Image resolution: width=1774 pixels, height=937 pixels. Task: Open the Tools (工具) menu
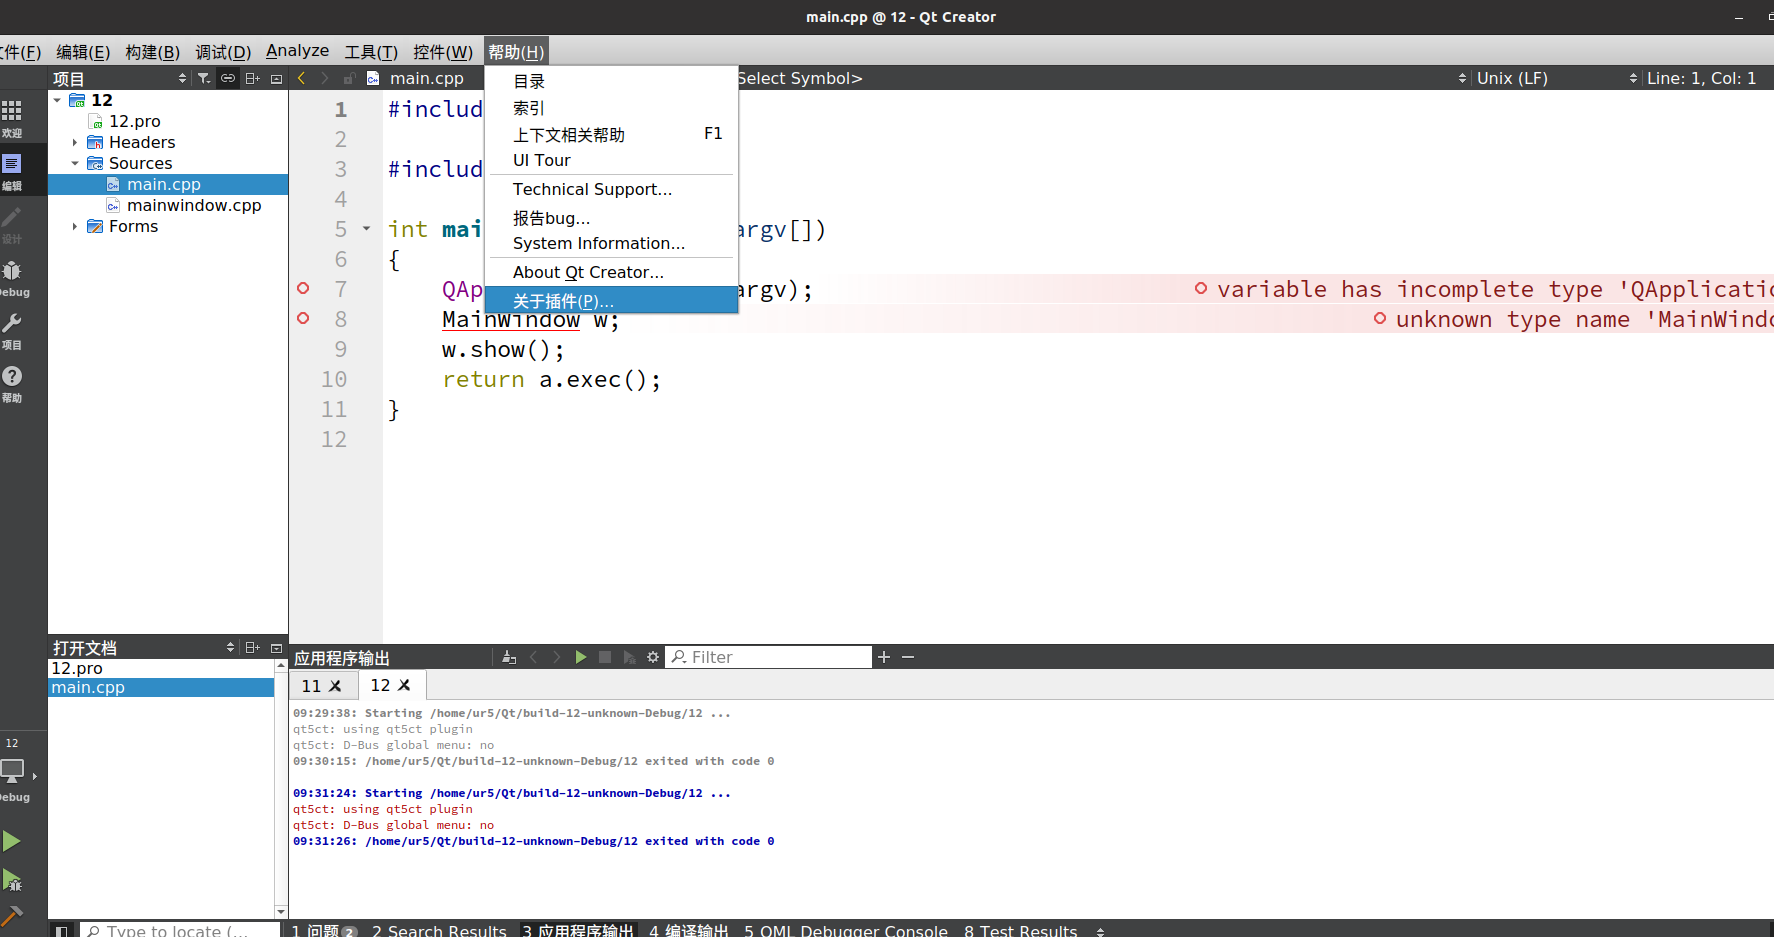point(371,52)
